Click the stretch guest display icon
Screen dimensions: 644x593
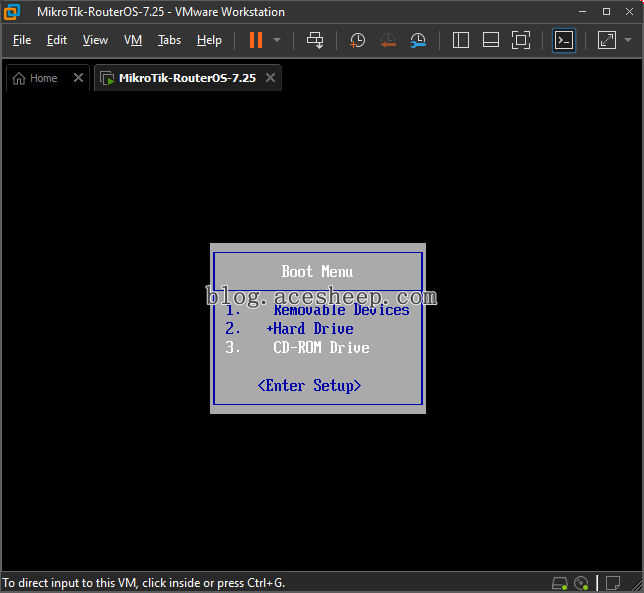click(607, 40)
